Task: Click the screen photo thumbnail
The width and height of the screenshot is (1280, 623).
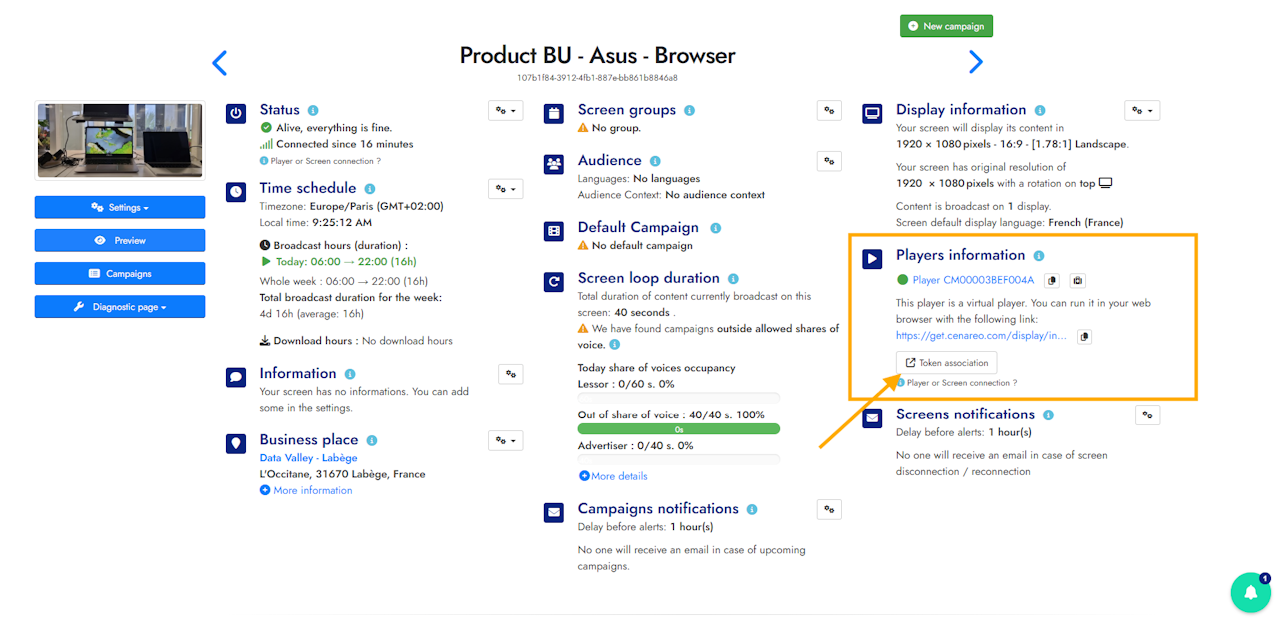Action: (x=120, y=140)
